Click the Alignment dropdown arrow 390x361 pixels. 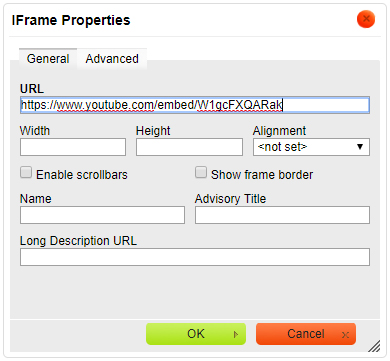pyautogui.click(x=360, y=147)
